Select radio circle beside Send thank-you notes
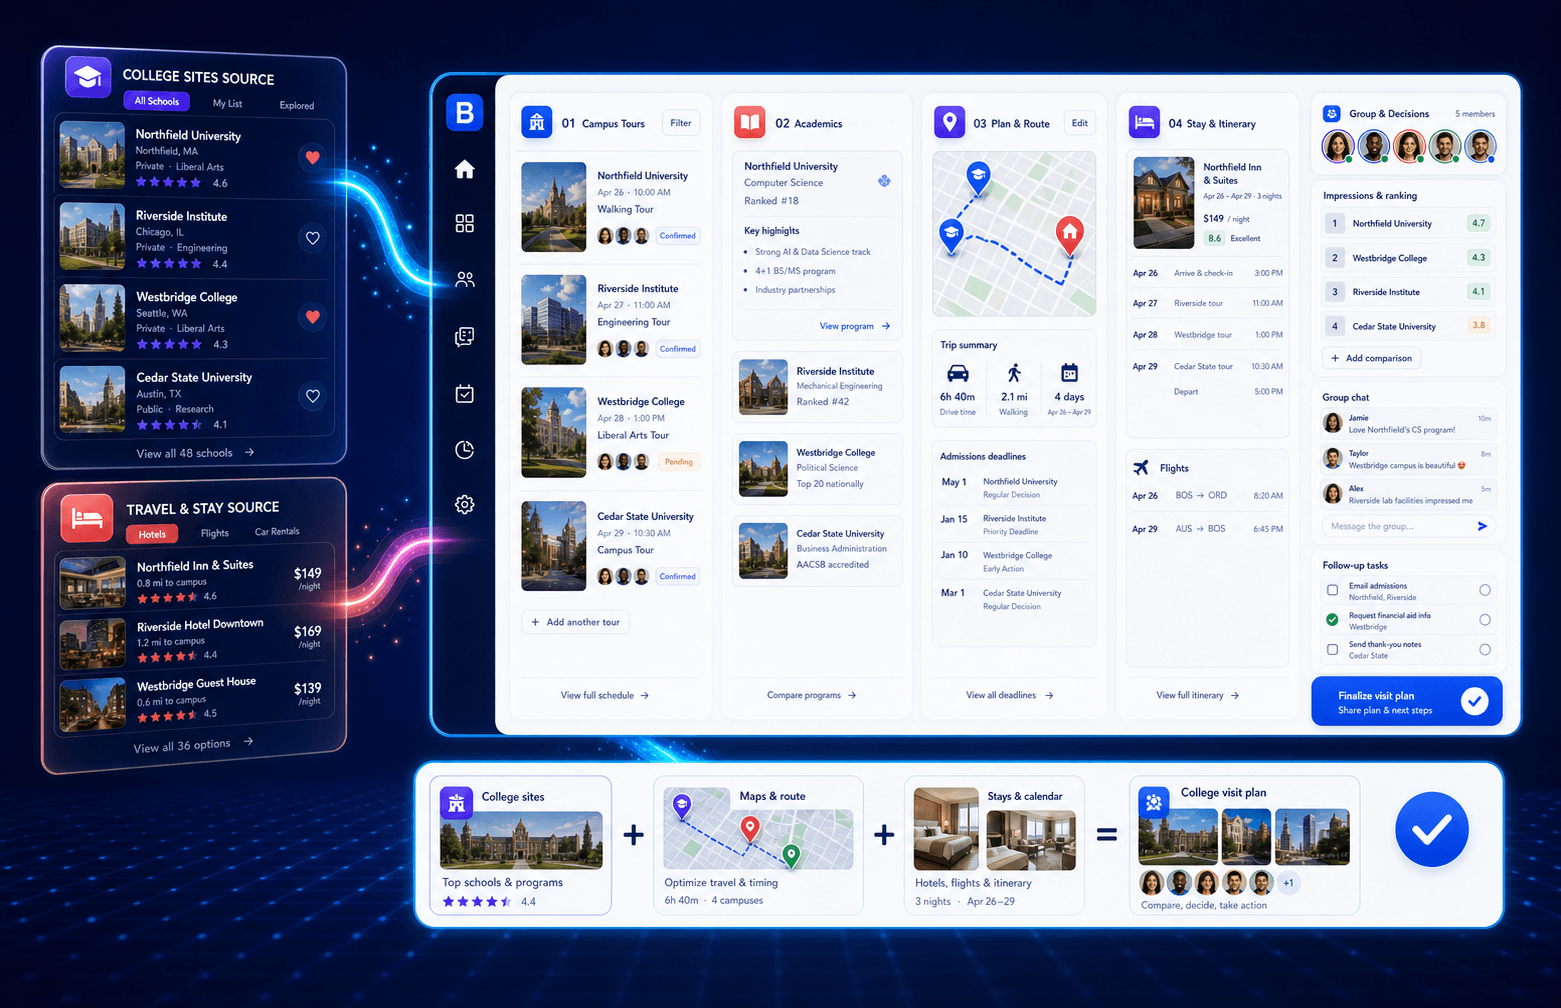1561x1008 pixels. pyautogui.click(x=1485, y=649)
